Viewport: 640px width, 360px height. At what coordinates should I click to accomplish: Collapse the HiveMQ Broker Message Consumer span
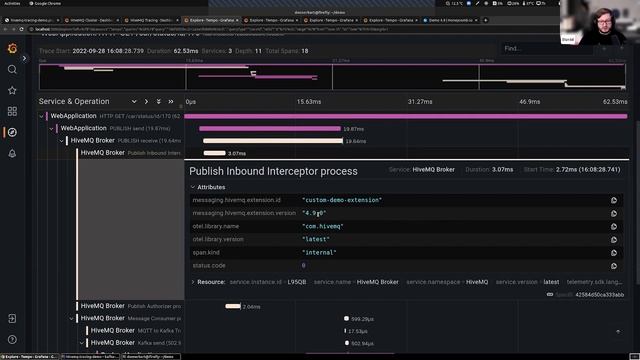tap(71, 318)
